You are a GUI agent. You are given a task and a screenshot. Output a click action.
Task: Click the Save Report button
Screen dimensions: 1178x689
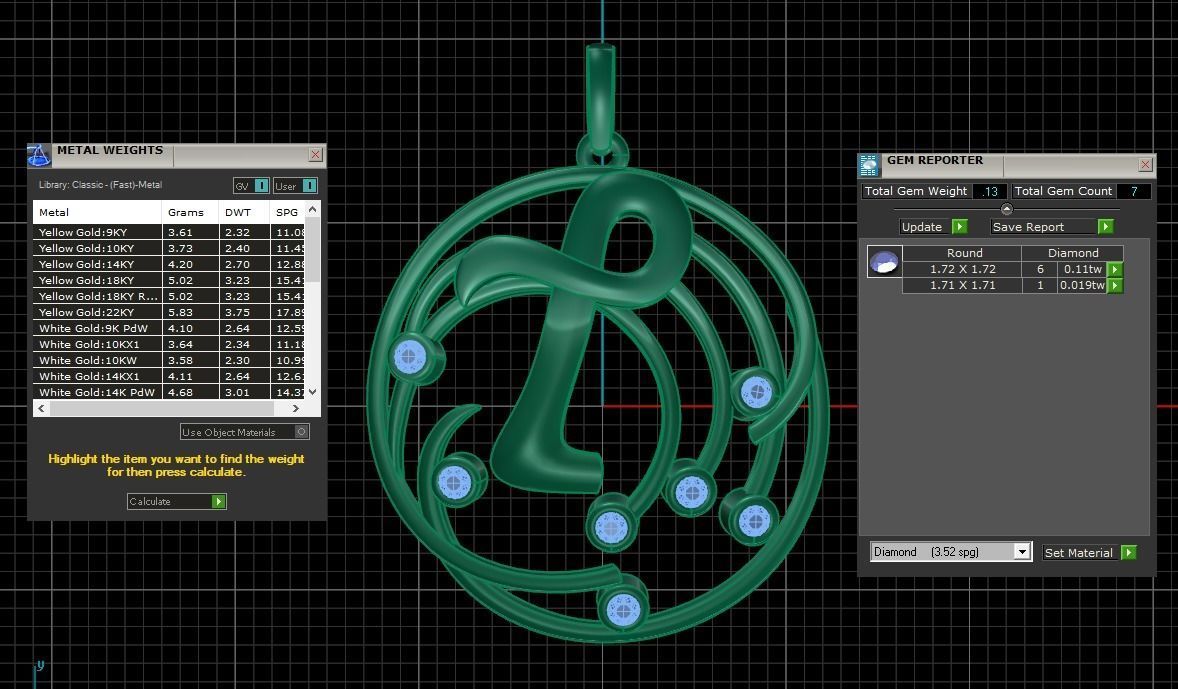[x=1051, y=227]
